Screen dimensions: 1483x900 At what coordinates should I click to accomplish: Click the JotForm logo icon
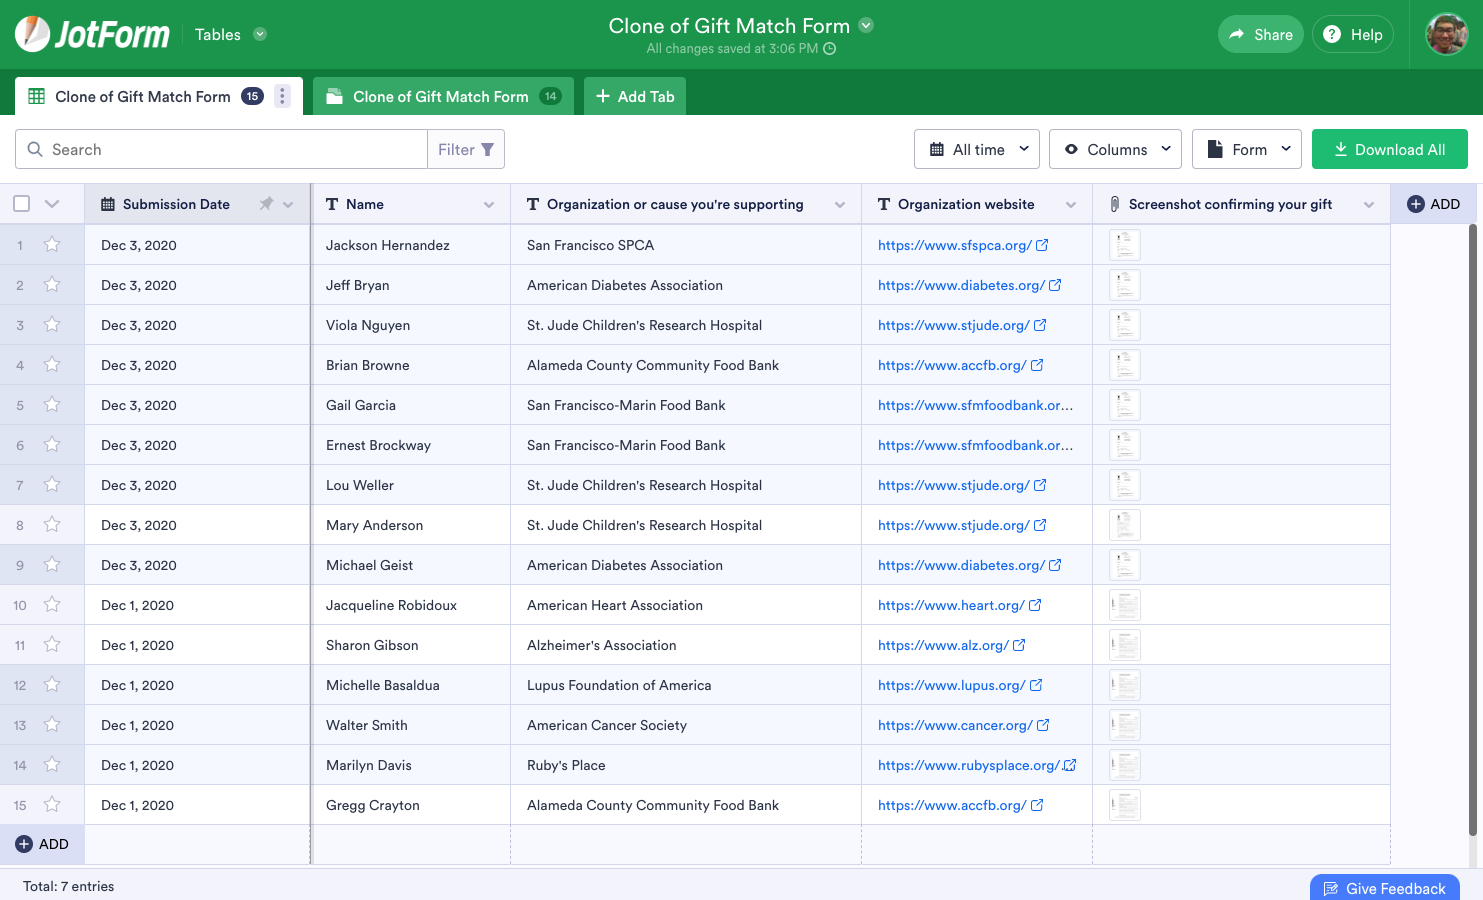33,34
